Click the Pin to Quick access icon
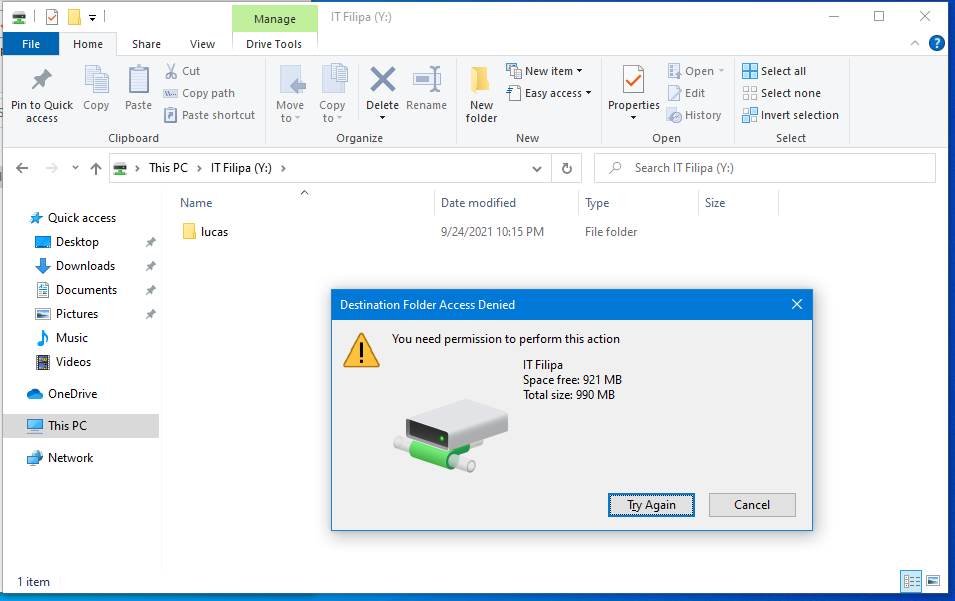 41,81
